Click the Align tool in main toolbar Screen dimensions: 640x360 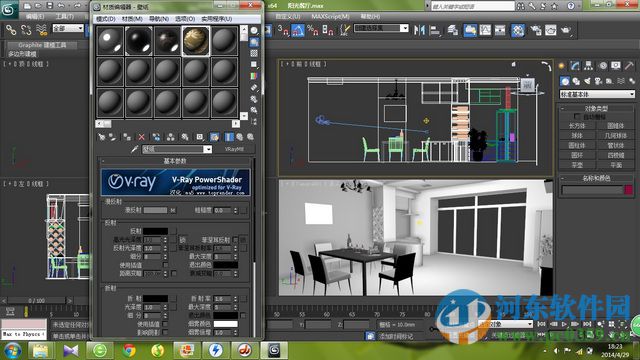click(x=435, y=30)
